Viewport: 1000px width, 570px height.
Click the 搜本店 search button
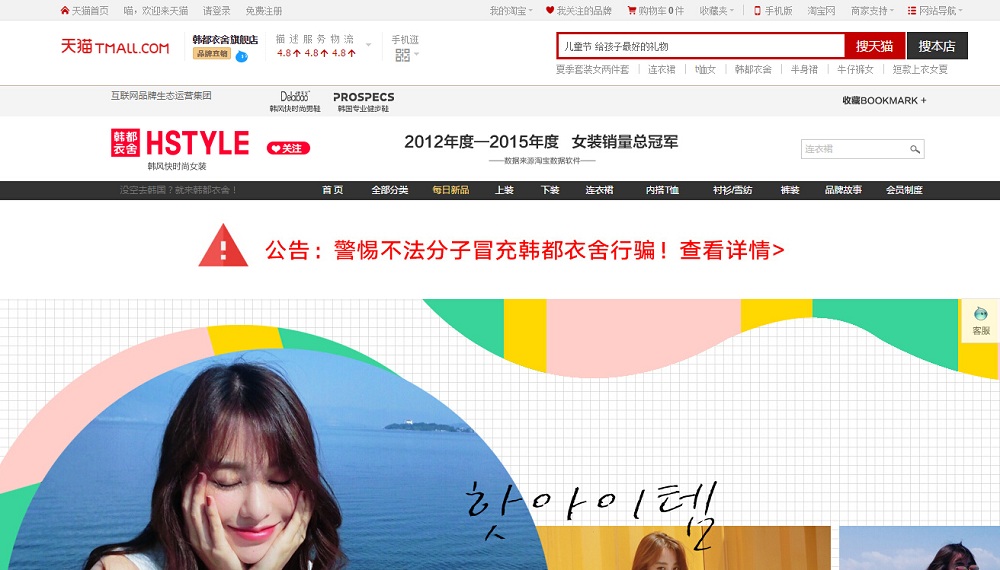(937, 46)
